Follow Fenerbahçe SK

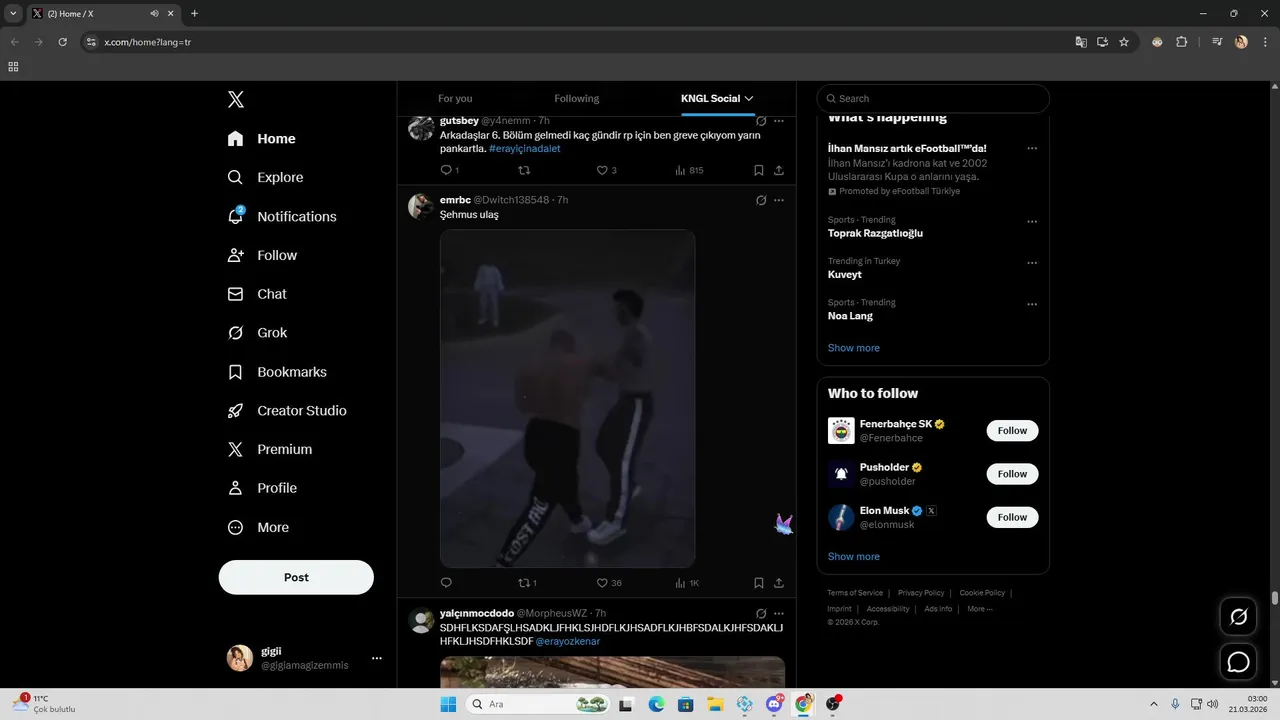pyautogui.click(x=1012, y=430)
